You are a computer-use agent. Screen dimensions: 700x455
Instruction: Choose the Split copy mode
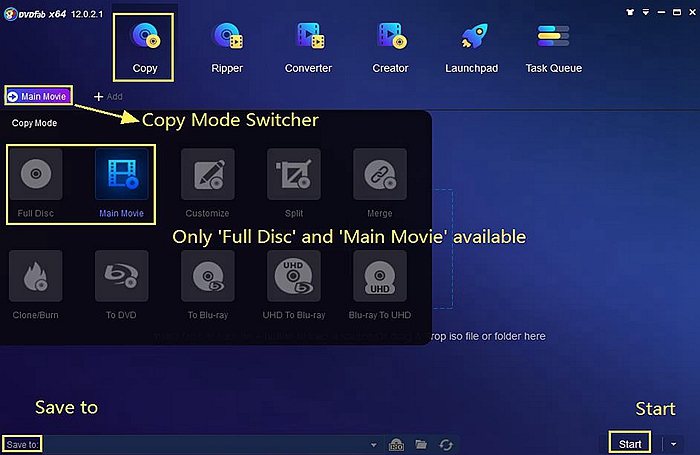coord(294,183)
